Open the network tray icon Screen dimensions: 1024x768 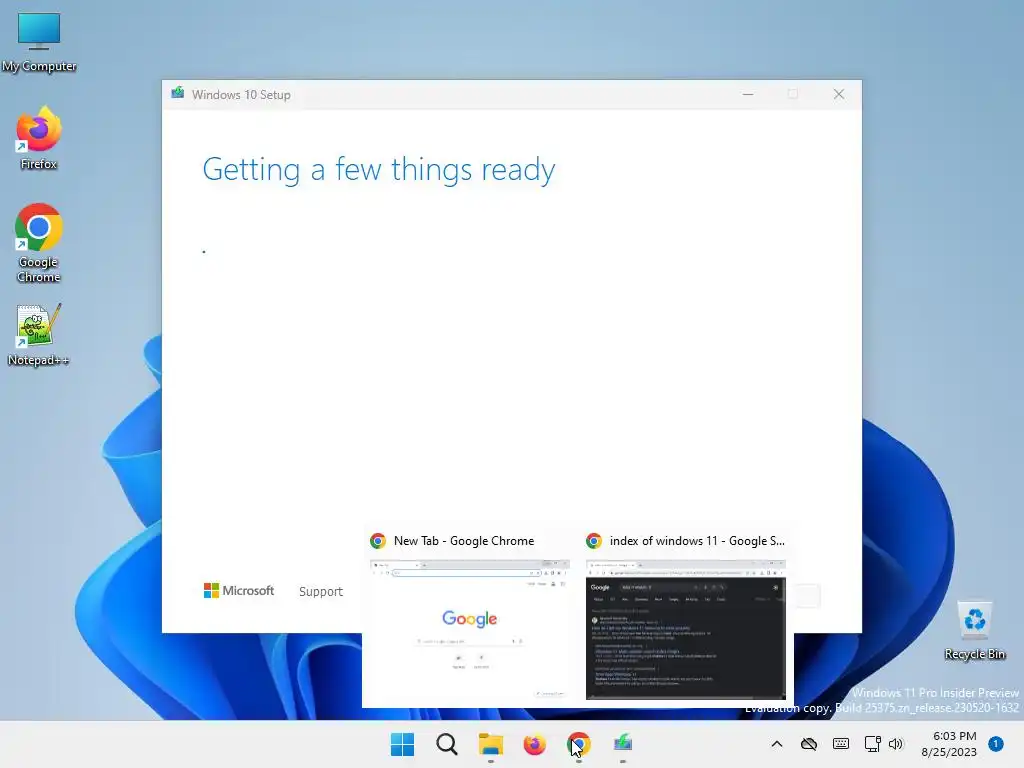tap(872, 744)
